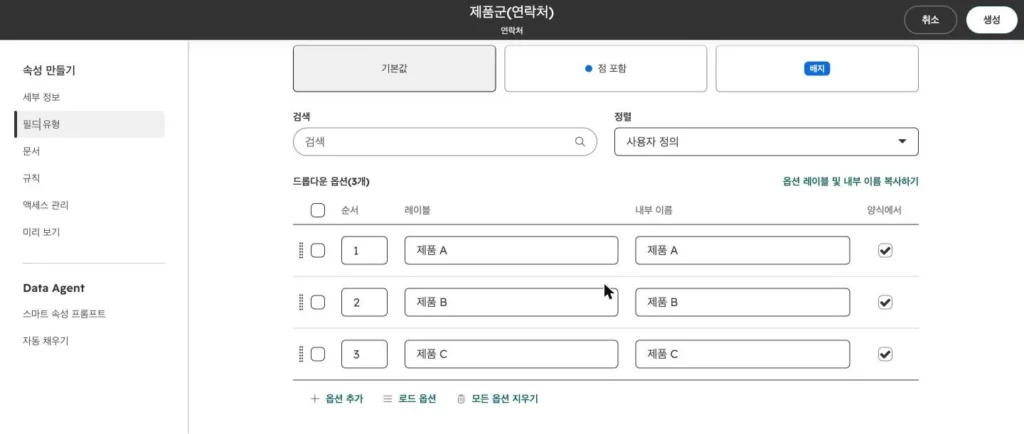Select the 기본값 style card
This screenshot has width=1024, height=434.
tap(394, 69)
